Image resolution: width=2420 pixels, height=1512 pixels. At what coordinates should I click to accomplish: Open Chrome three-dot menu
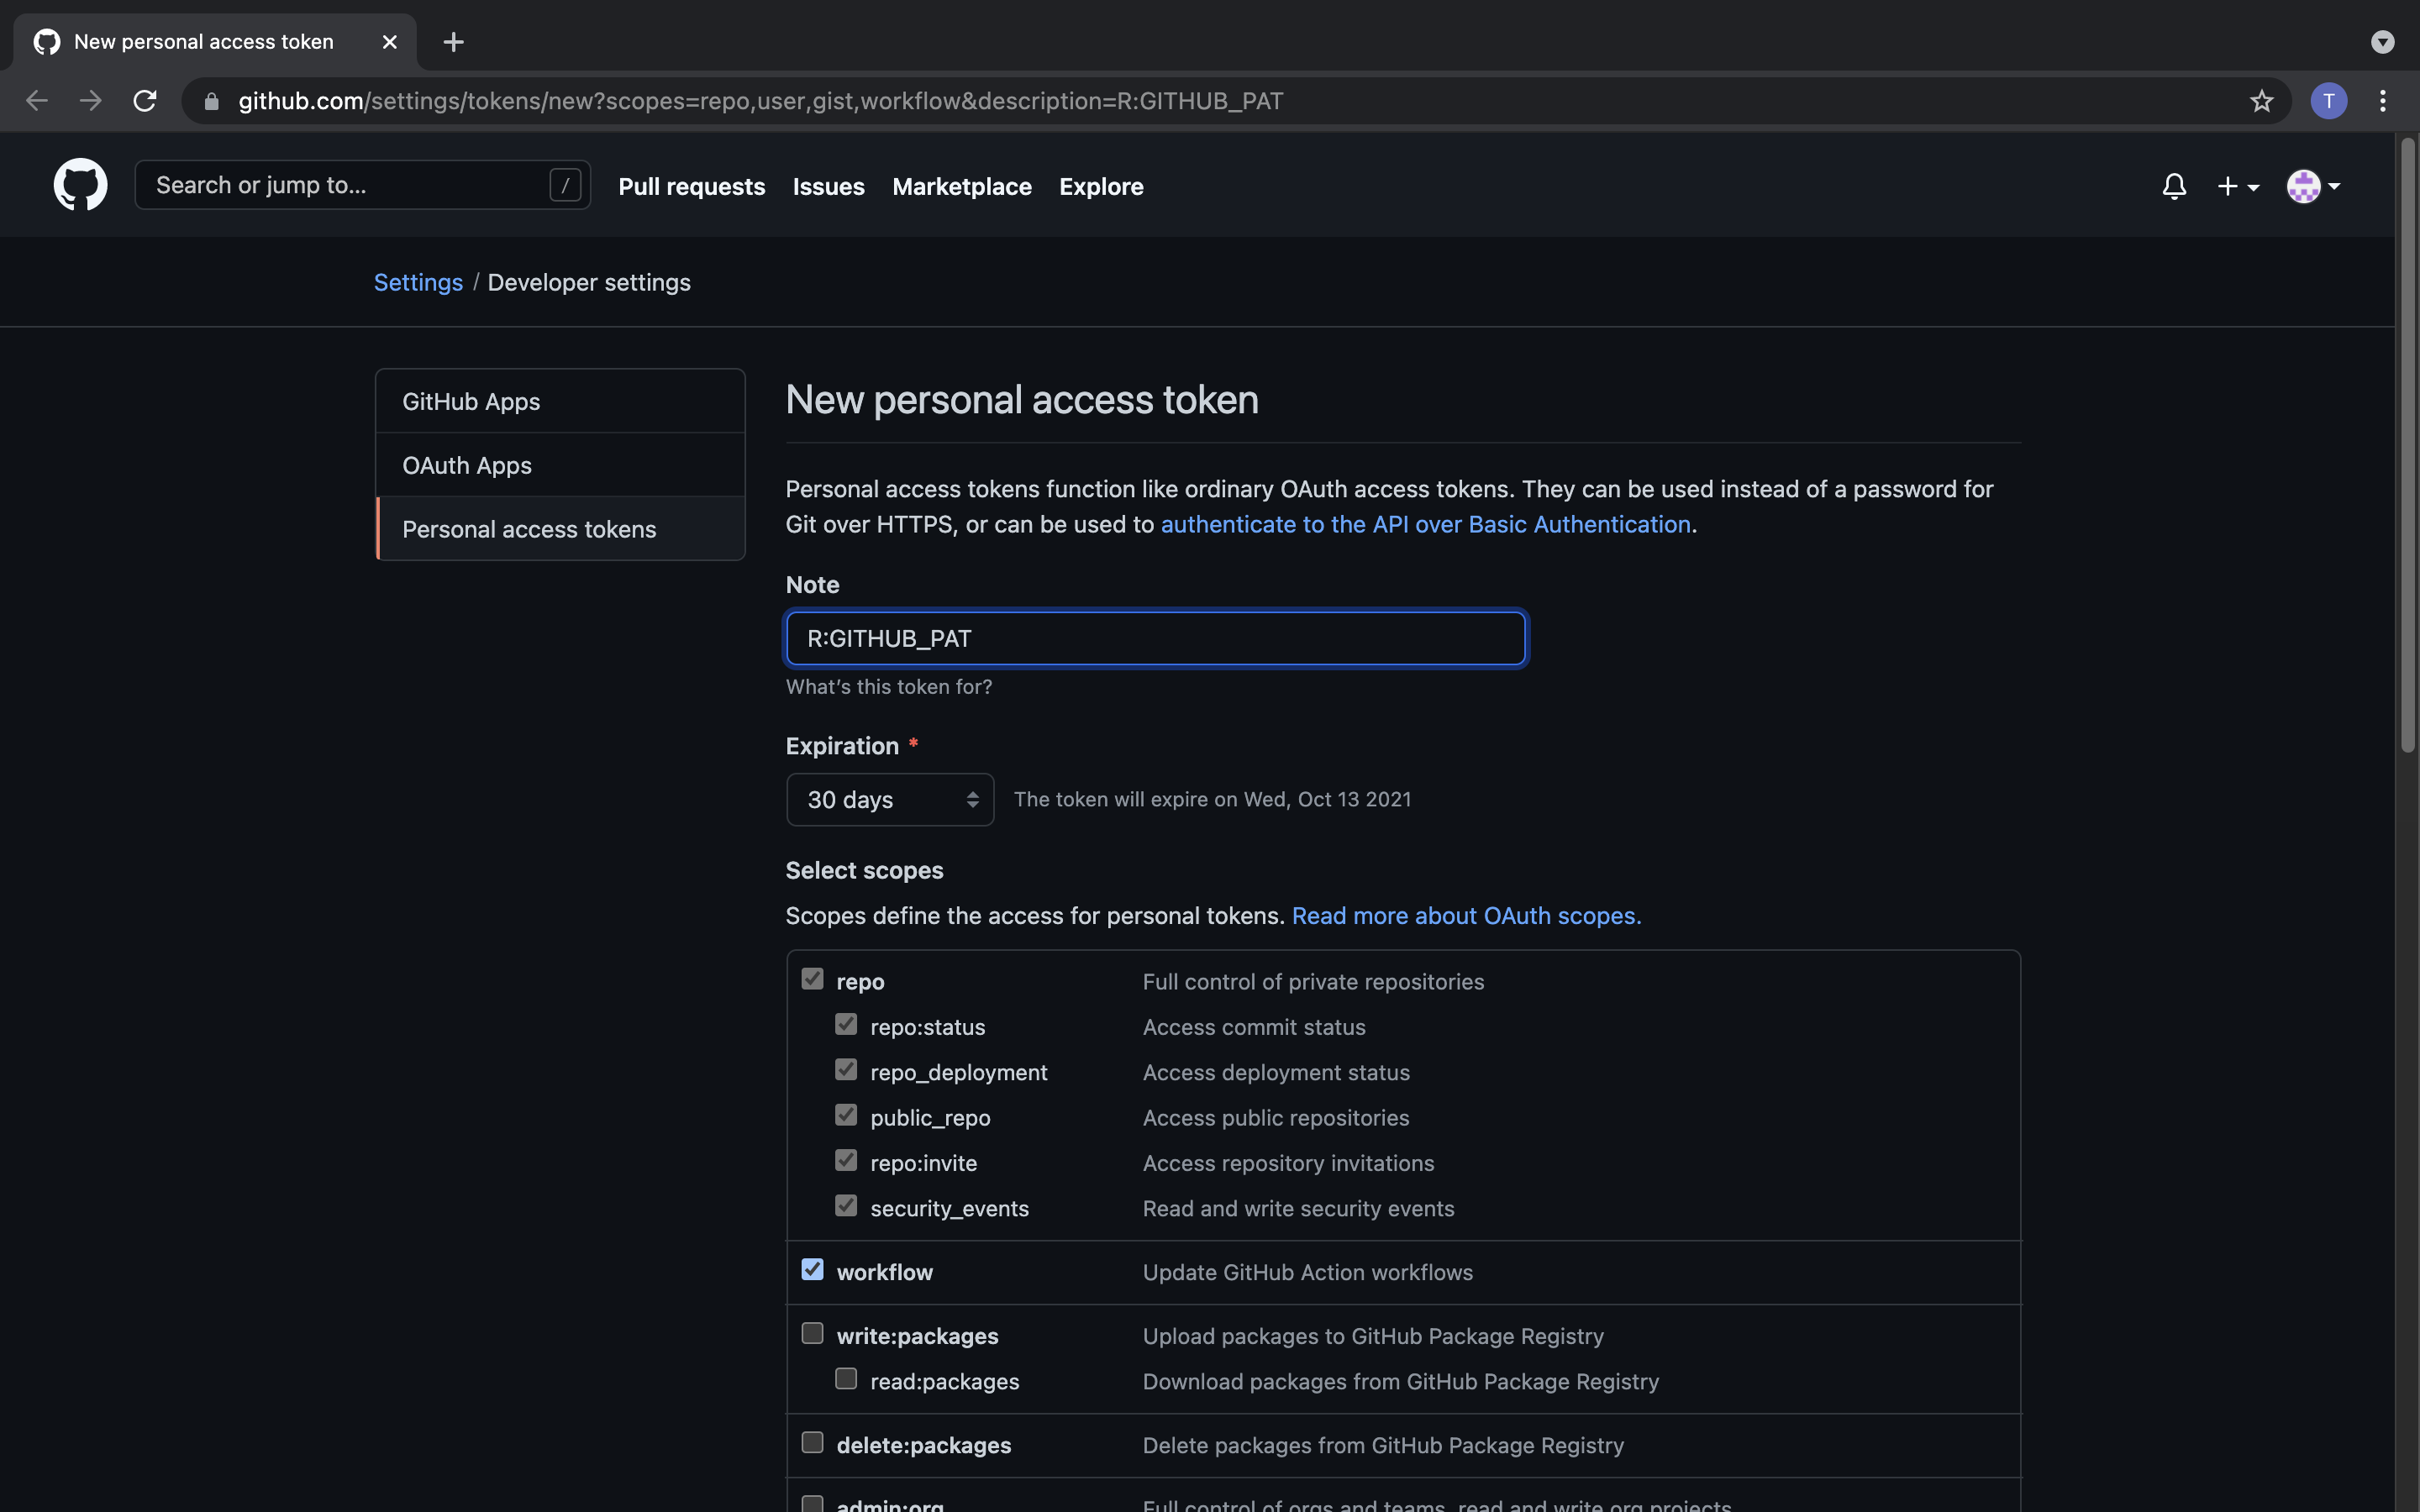tap(2382, 101)
